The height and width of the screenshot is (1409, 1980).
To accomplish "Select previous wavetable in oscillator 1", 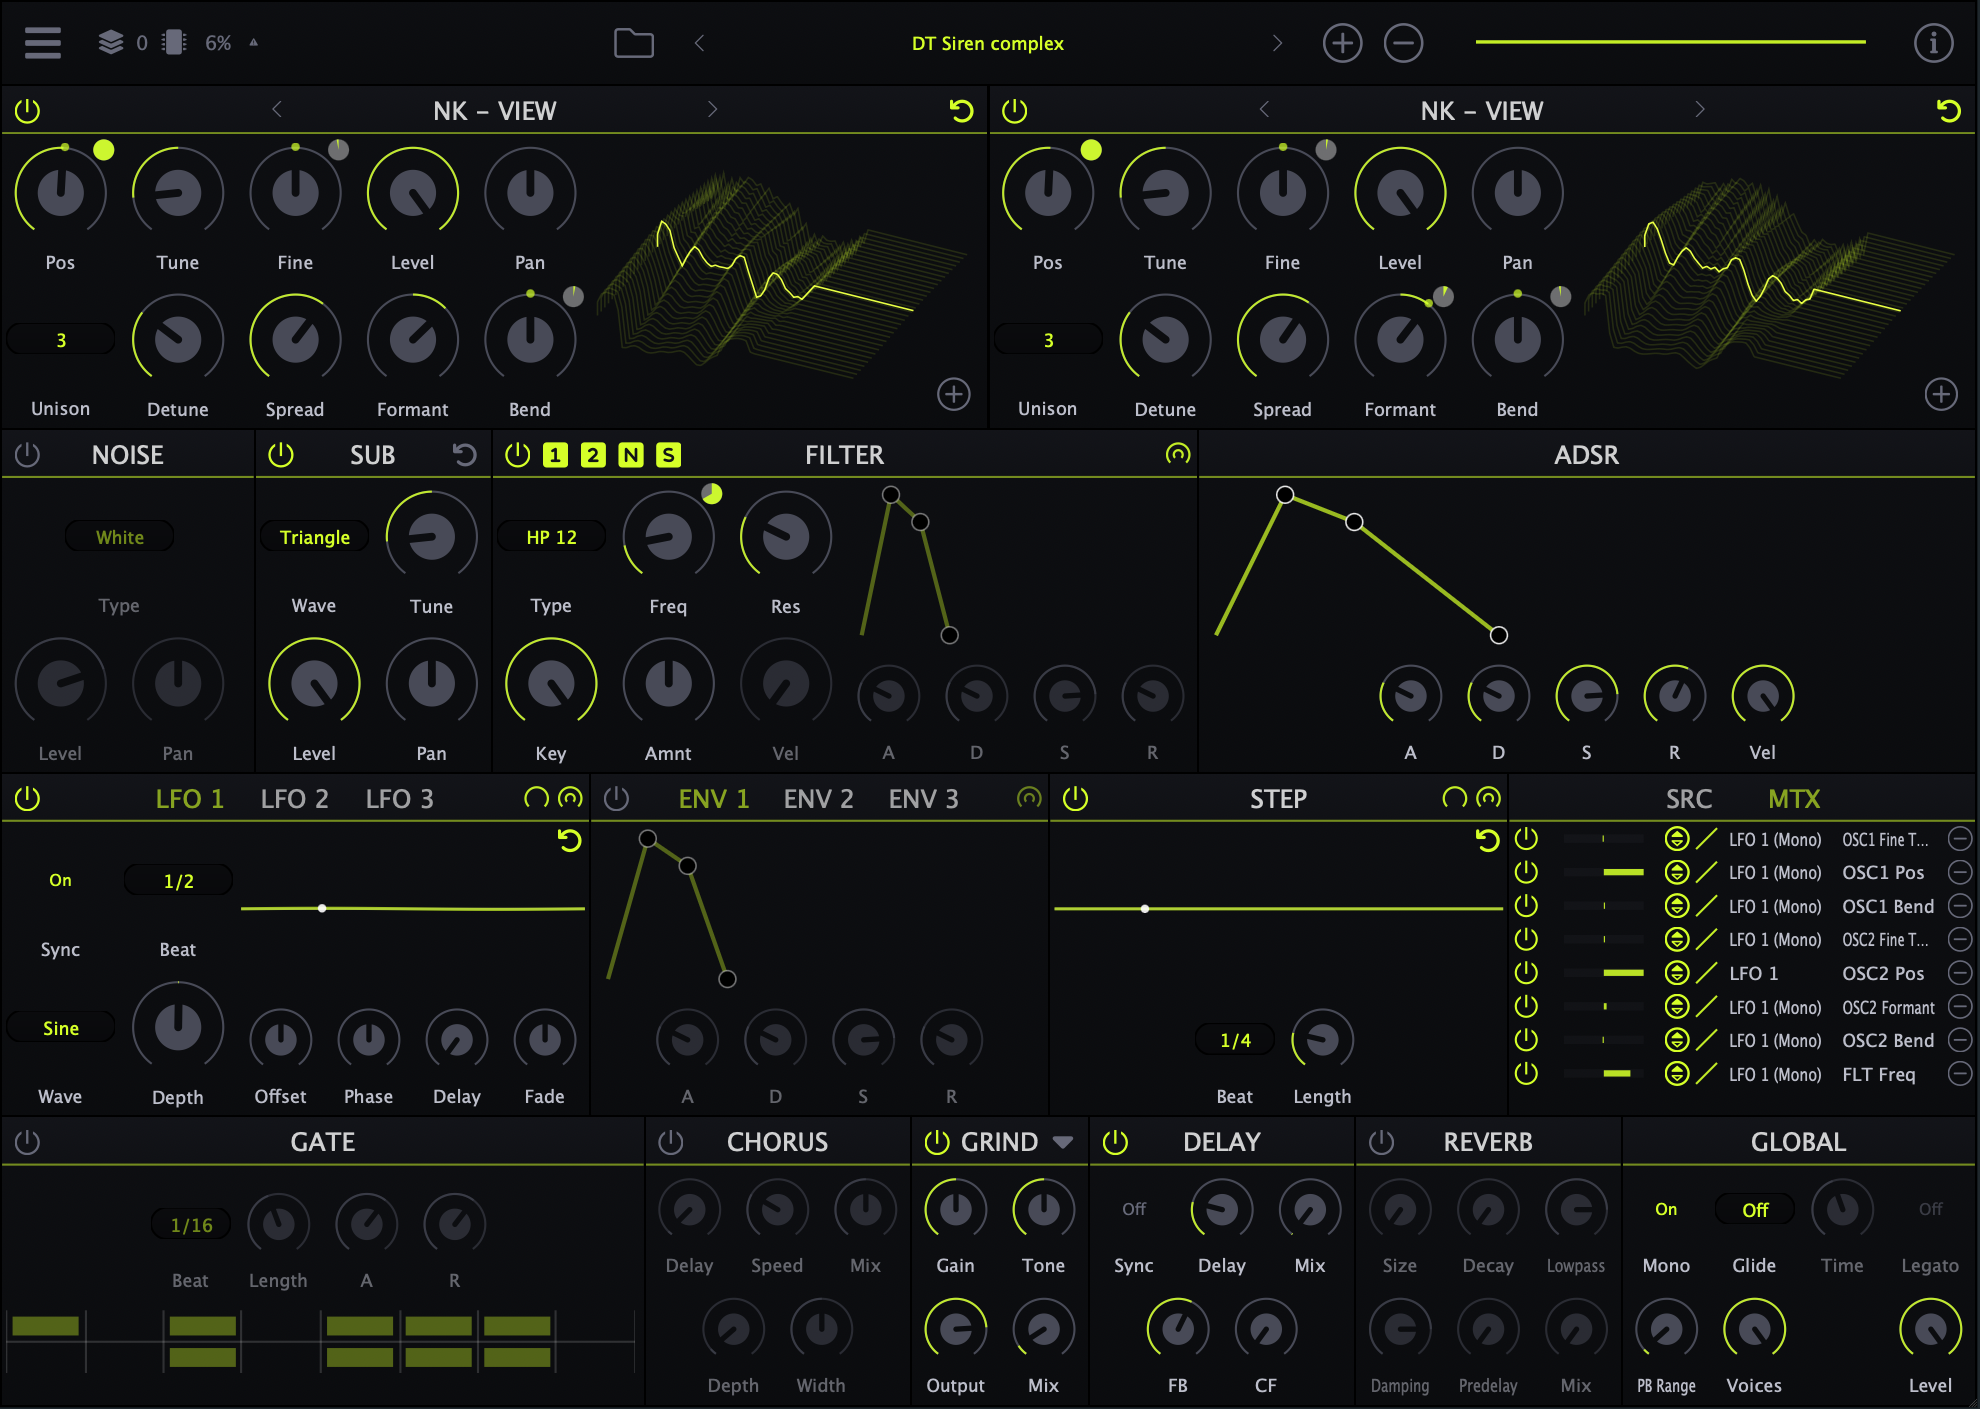I will tap(277, 110).
